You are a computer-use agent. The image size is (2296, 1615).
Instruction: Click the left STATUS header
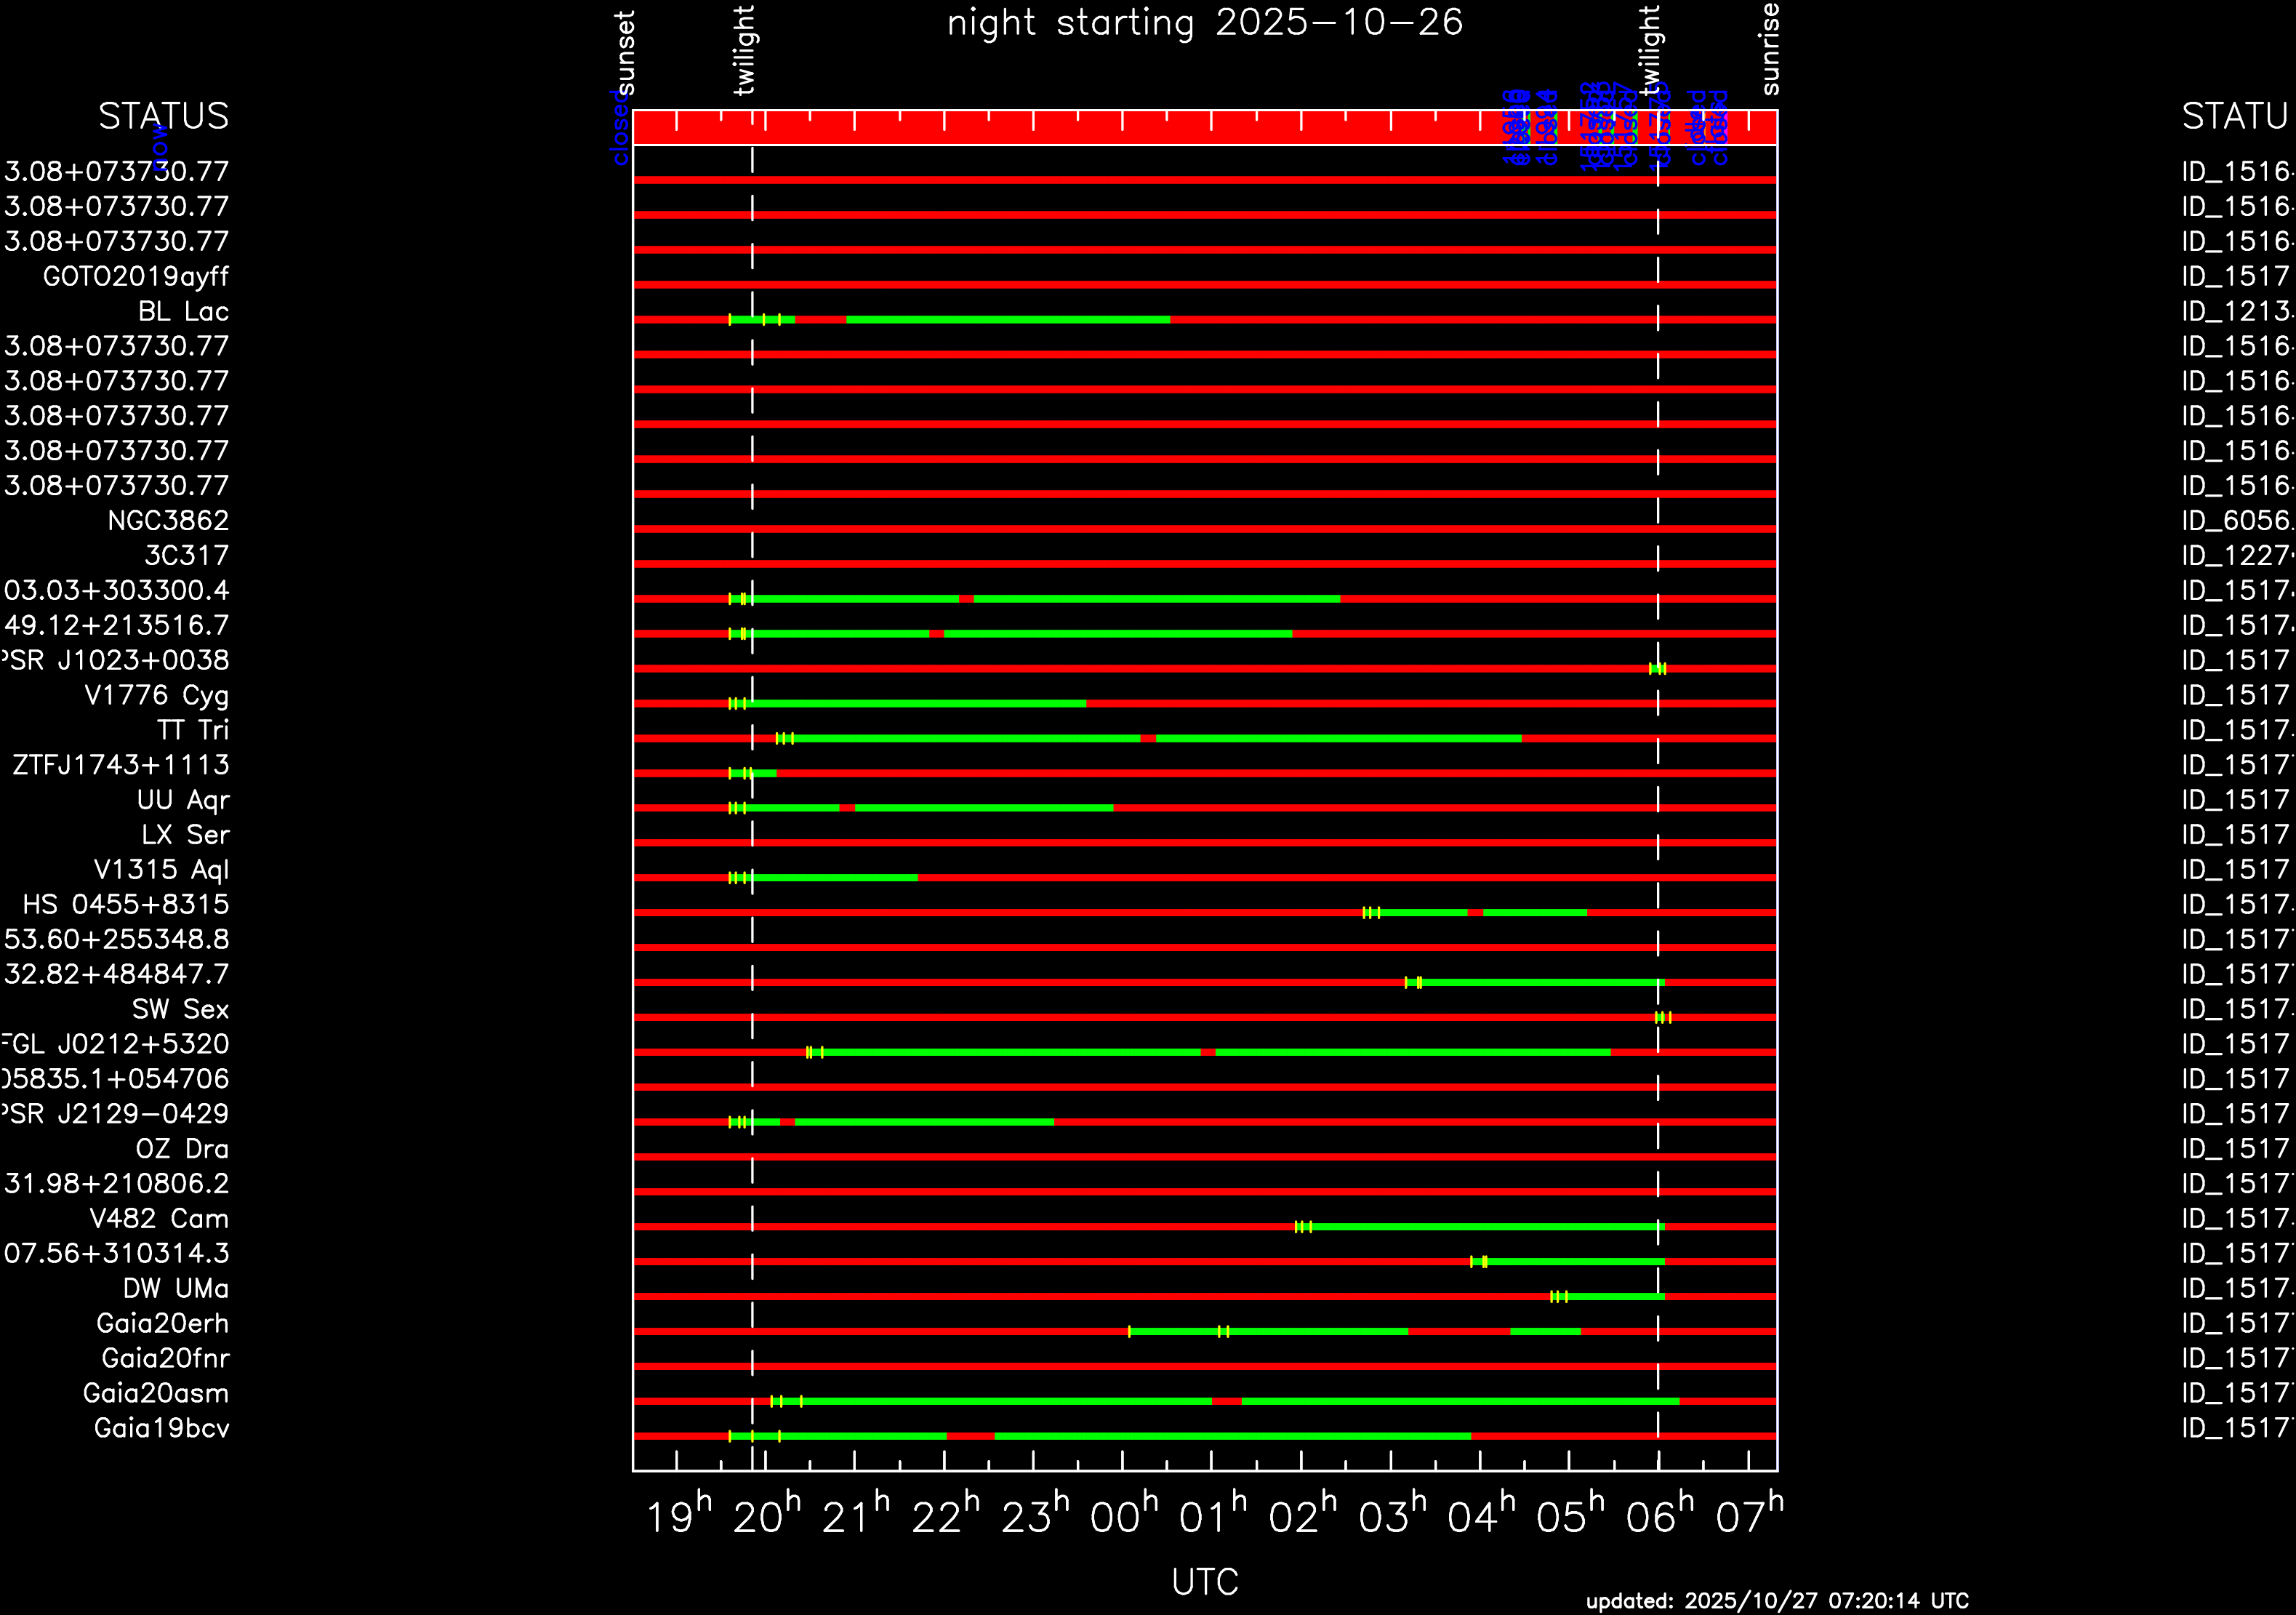coord(163,116)
